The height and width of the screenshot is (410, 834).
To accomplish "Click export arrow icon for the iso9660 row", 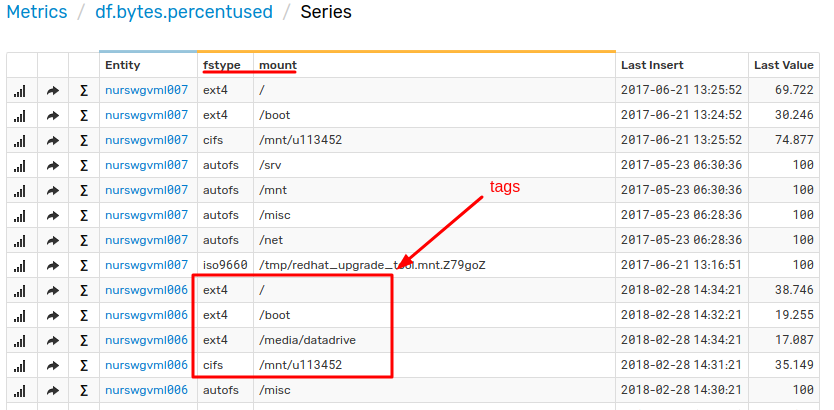I will (x=53, y=265).
